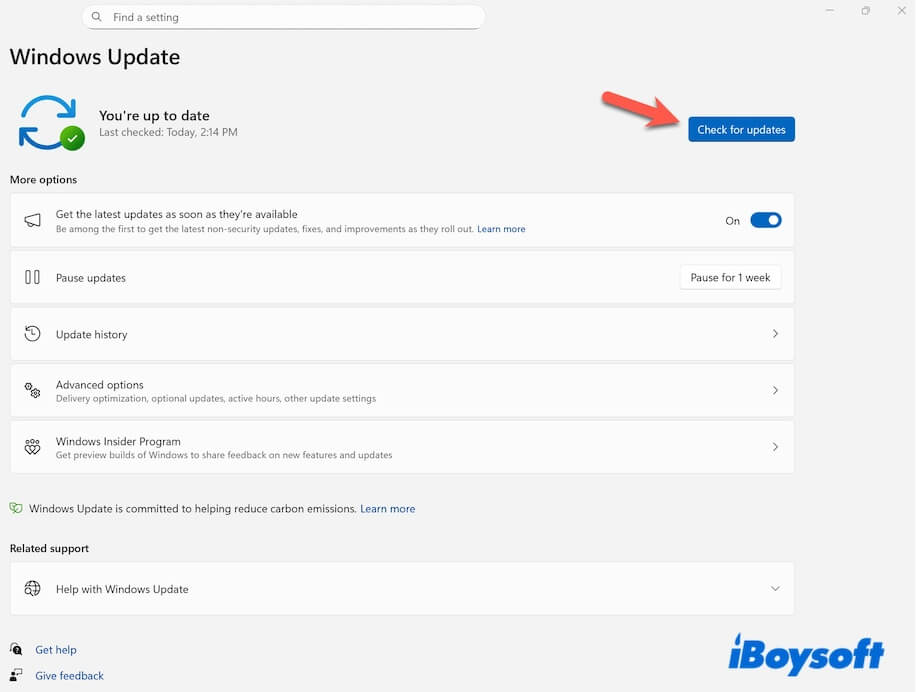Open Advanced options chevron arrow
The image size is (917, 692).
[x=775, y=390]
